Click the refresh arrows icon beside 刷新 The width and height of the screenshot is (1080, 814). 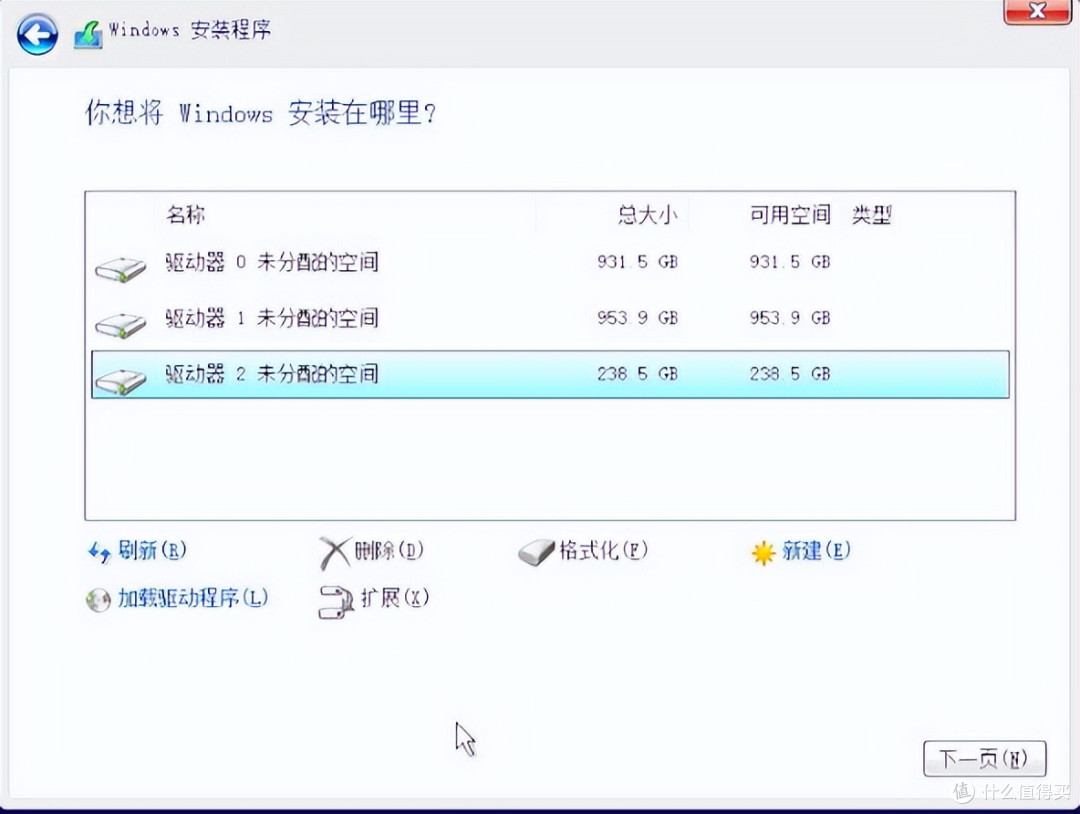tap(100, 552)
